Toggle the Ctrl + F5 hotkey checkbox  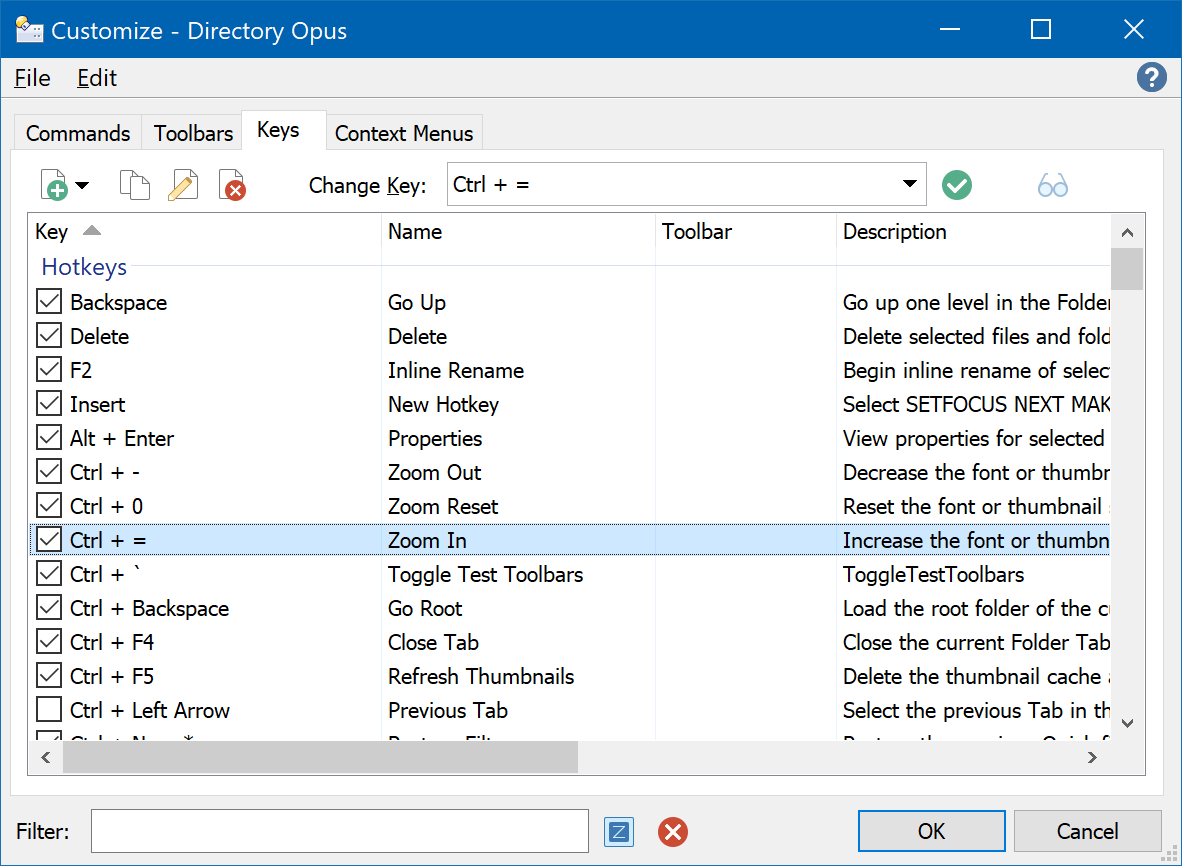click(49, 675)
